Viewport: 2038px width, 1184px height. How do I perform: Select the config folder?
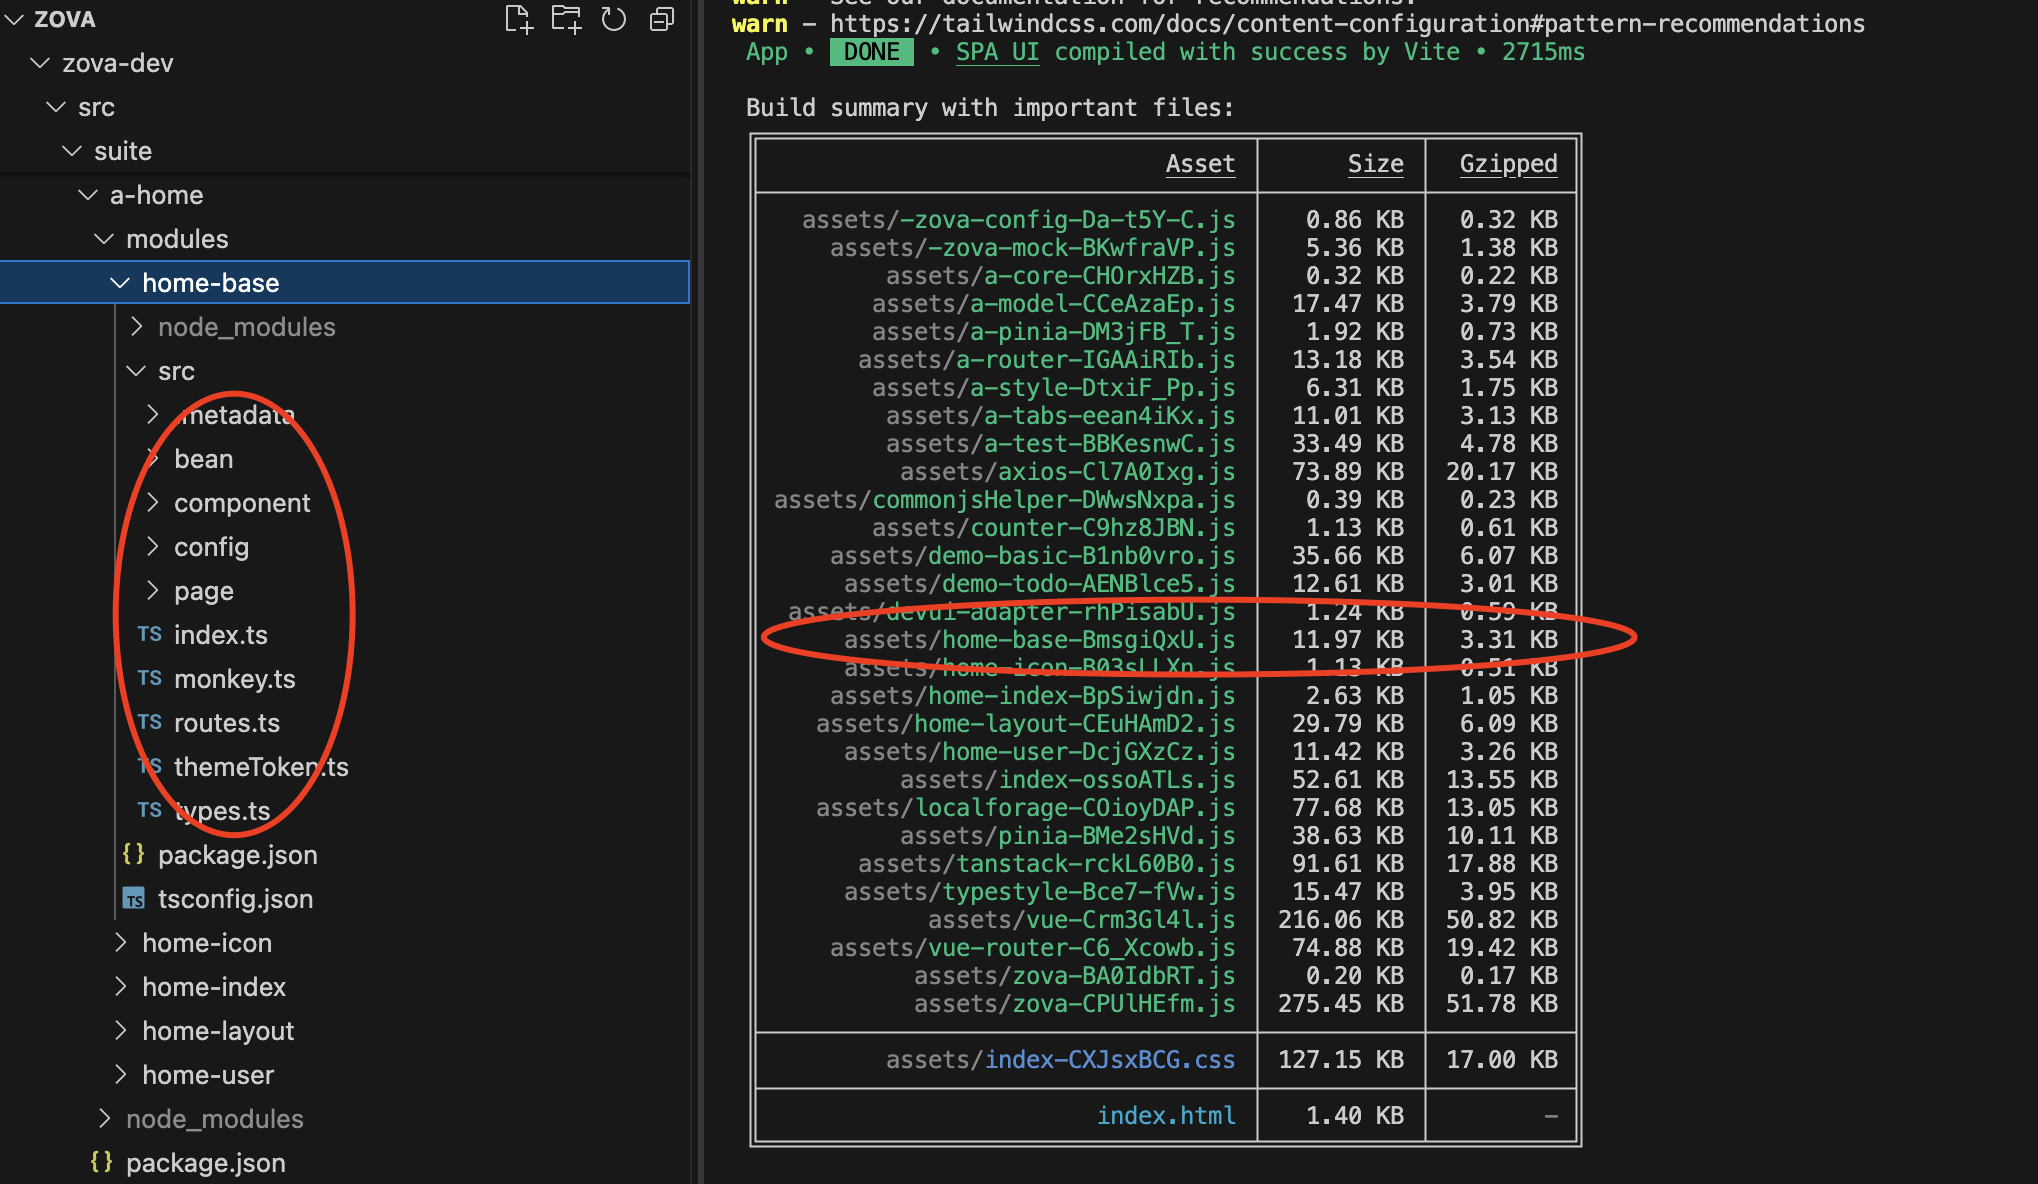211,547
